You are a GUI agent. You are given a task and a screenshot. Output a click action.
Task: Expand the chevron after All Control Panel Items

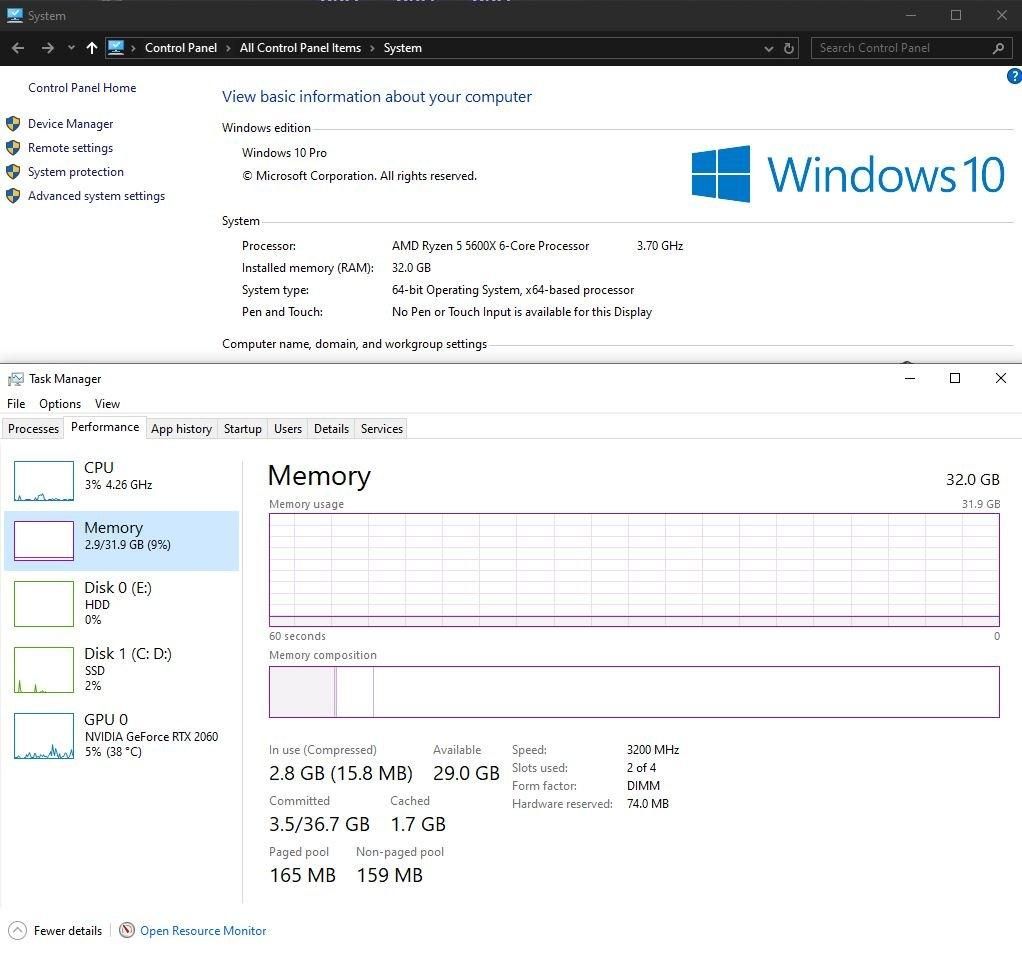tap(372, 48)
